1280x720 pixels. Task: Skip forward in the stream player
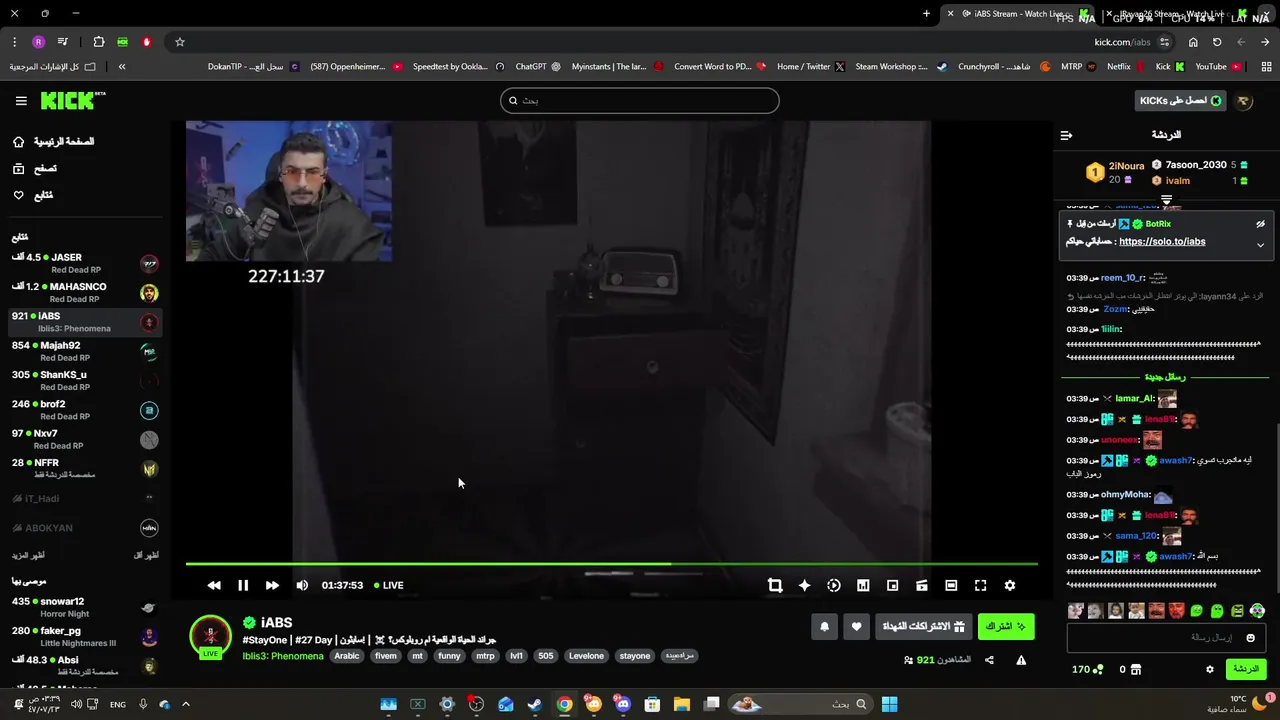272,585
